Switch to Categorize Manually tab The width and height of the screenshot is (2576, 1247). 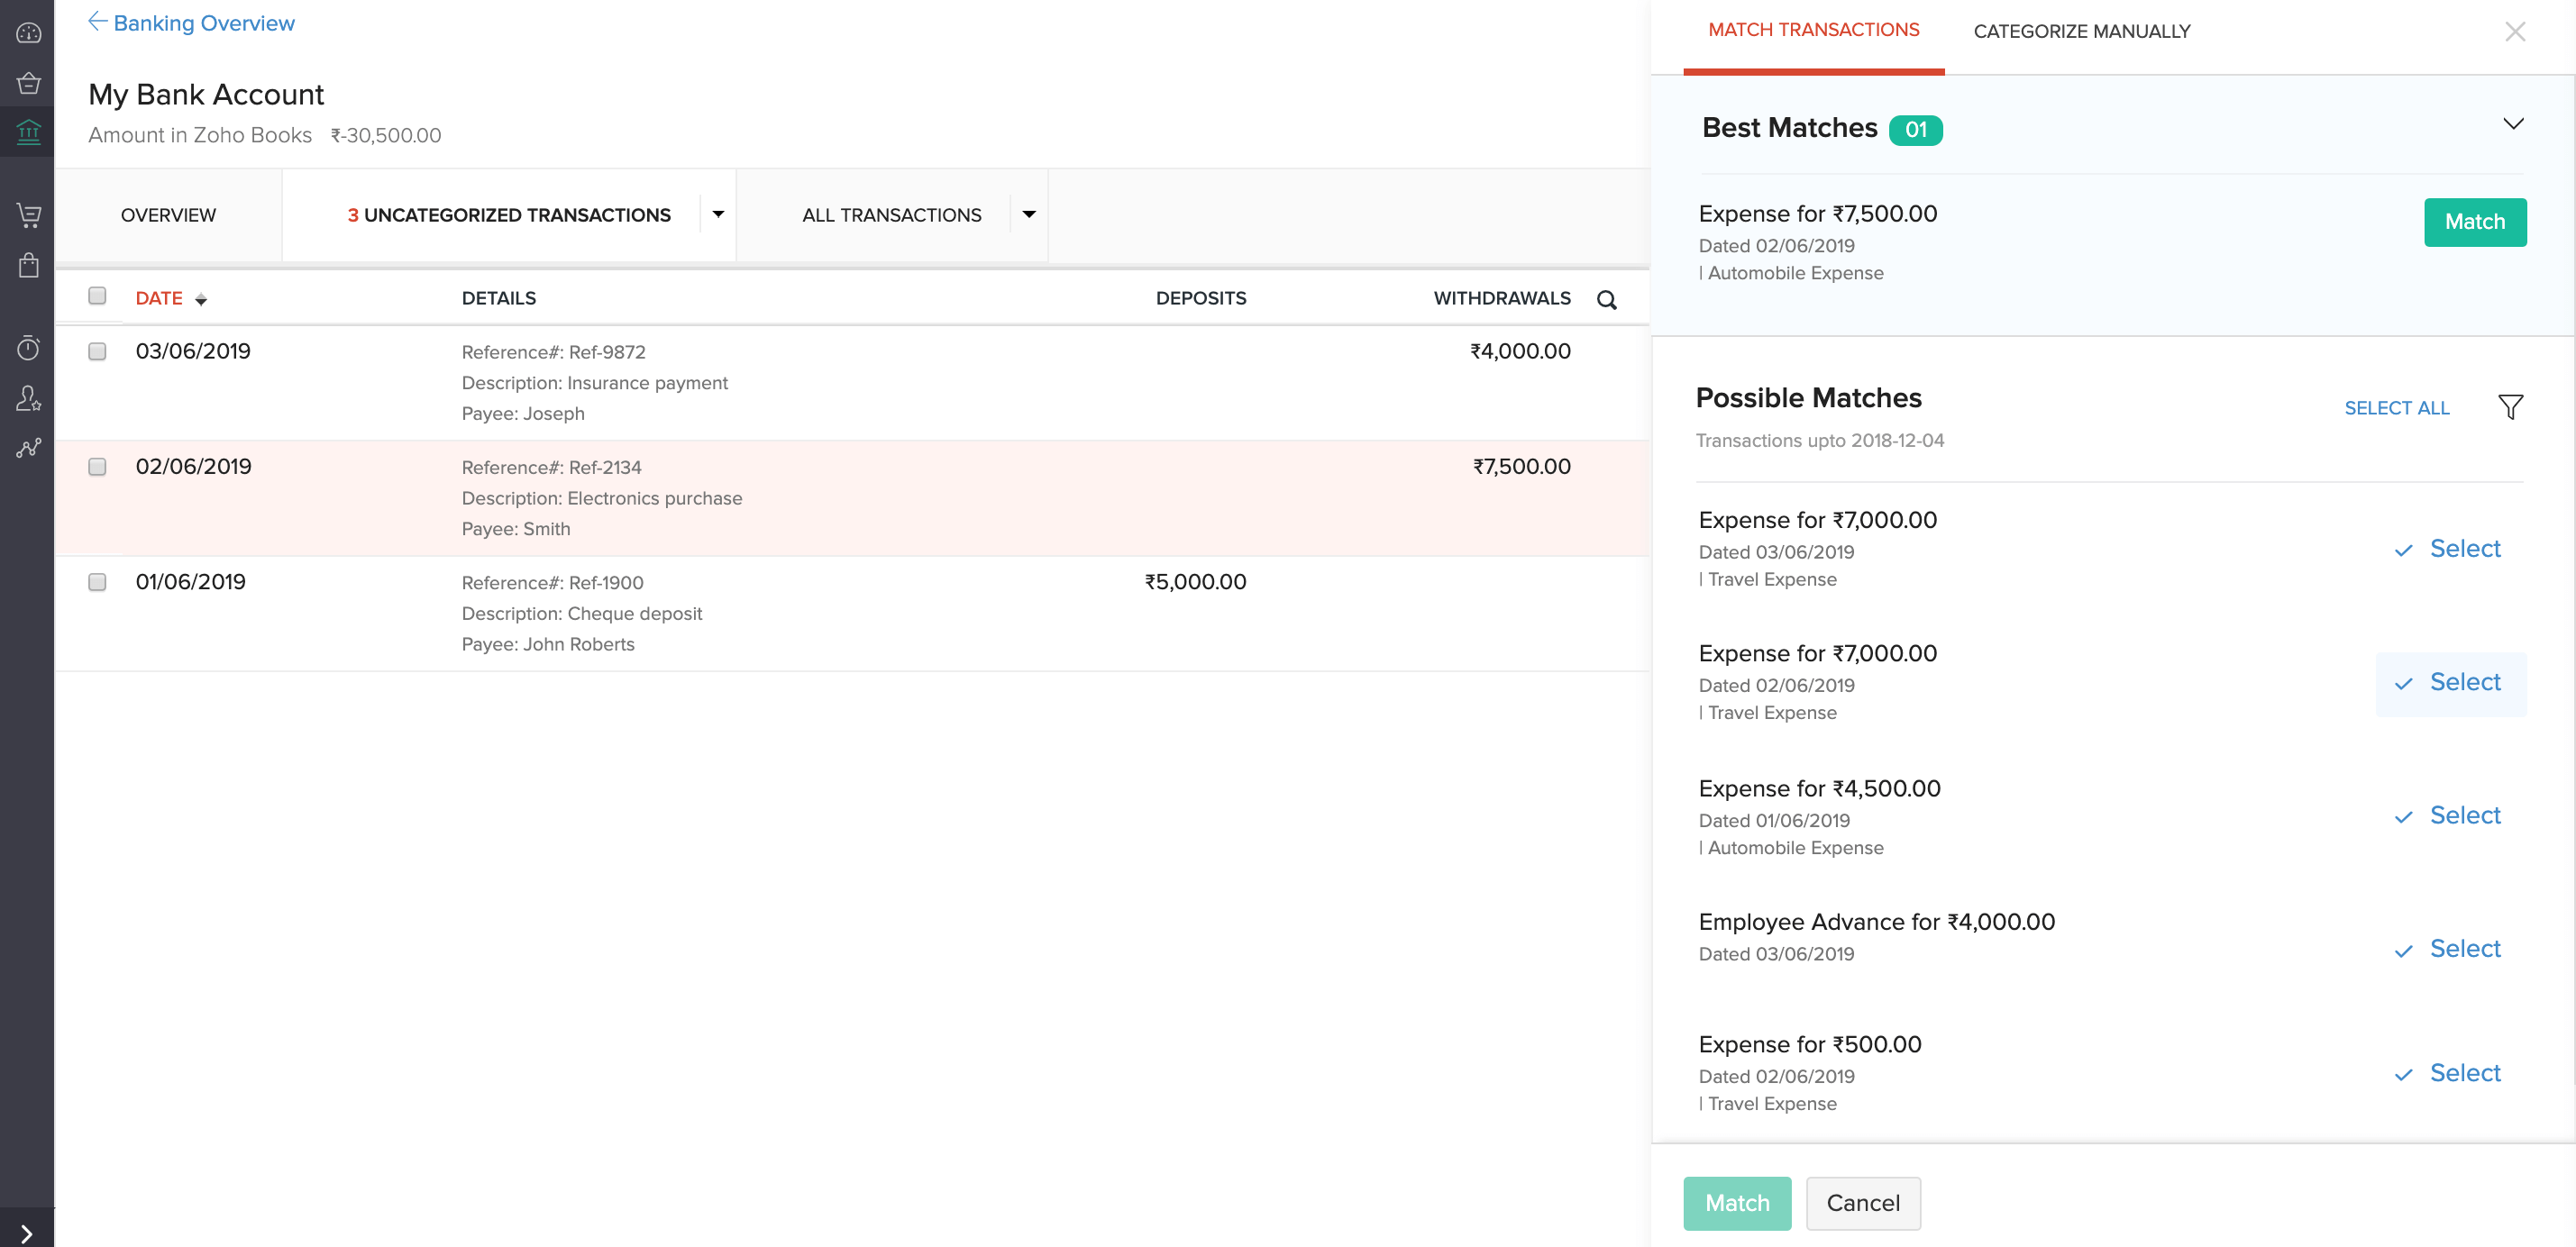pos(2081,31)
